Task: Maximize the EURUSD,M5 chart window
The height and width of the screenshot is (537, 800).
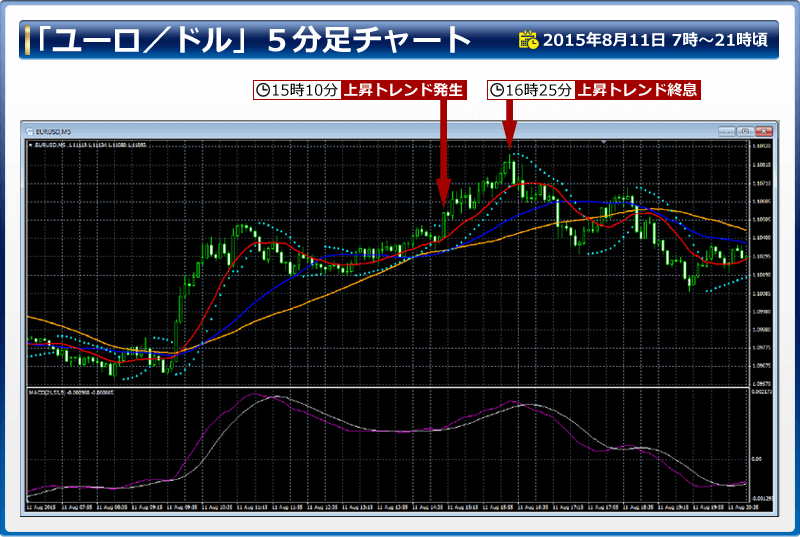Action: [744, 131]
